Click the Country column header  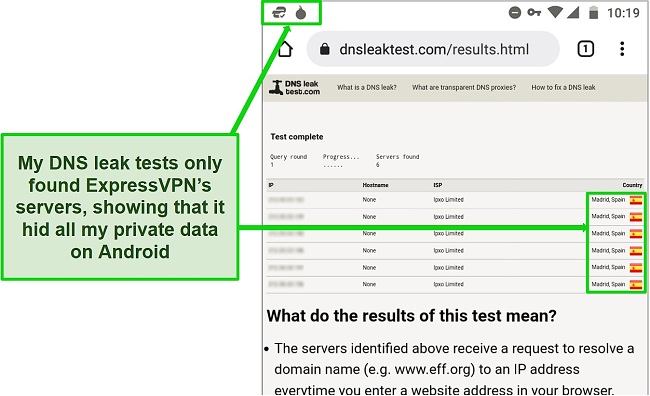[632, 185]
